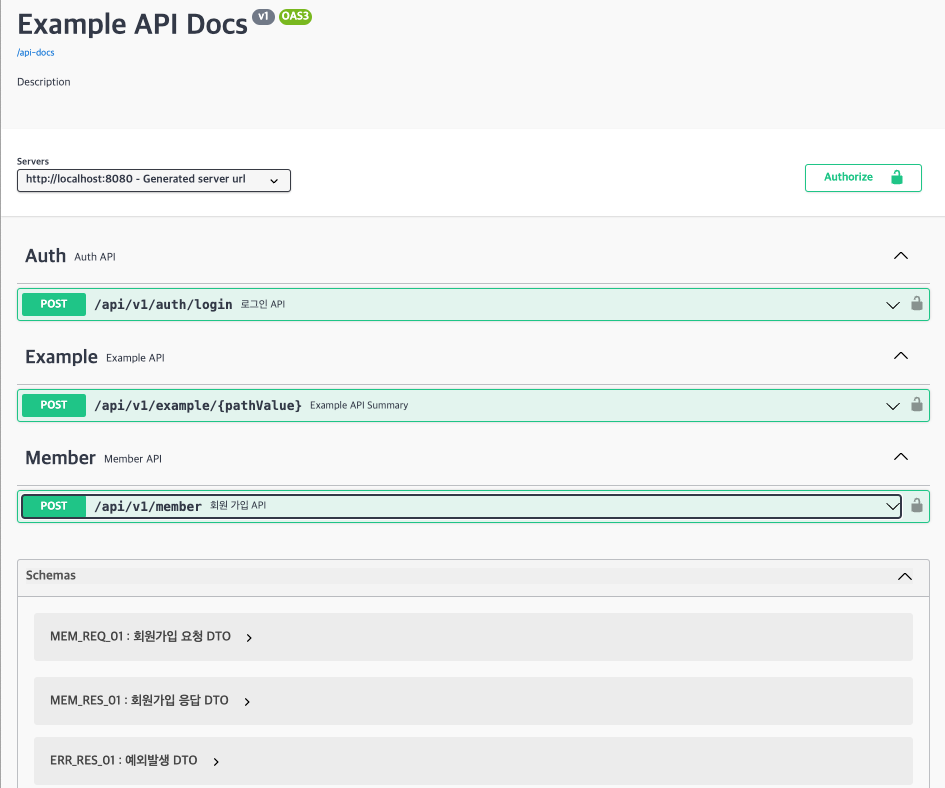The height and width of the screenshot is (788, 945).
Task: Click the lock icon on the login endpoint
Action: (x=917, y=303)
